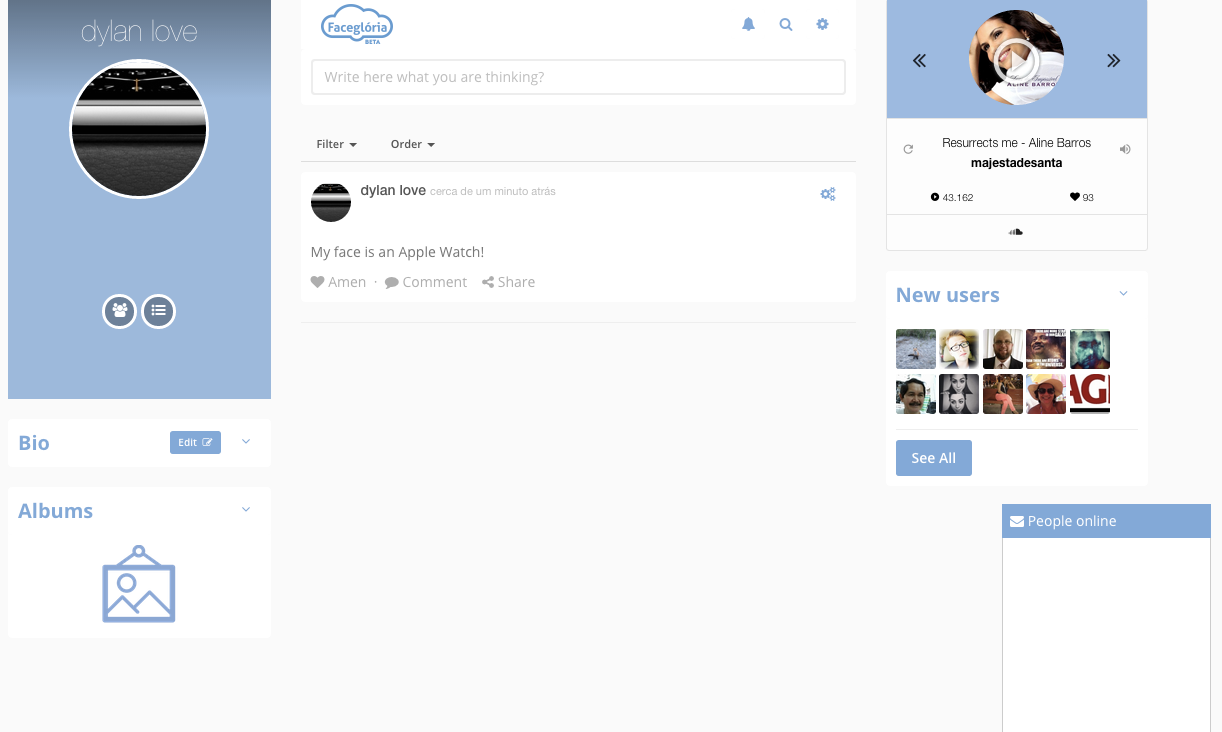Click the notifications bell icon
1222x732 pixels.
tap(748, 25)
